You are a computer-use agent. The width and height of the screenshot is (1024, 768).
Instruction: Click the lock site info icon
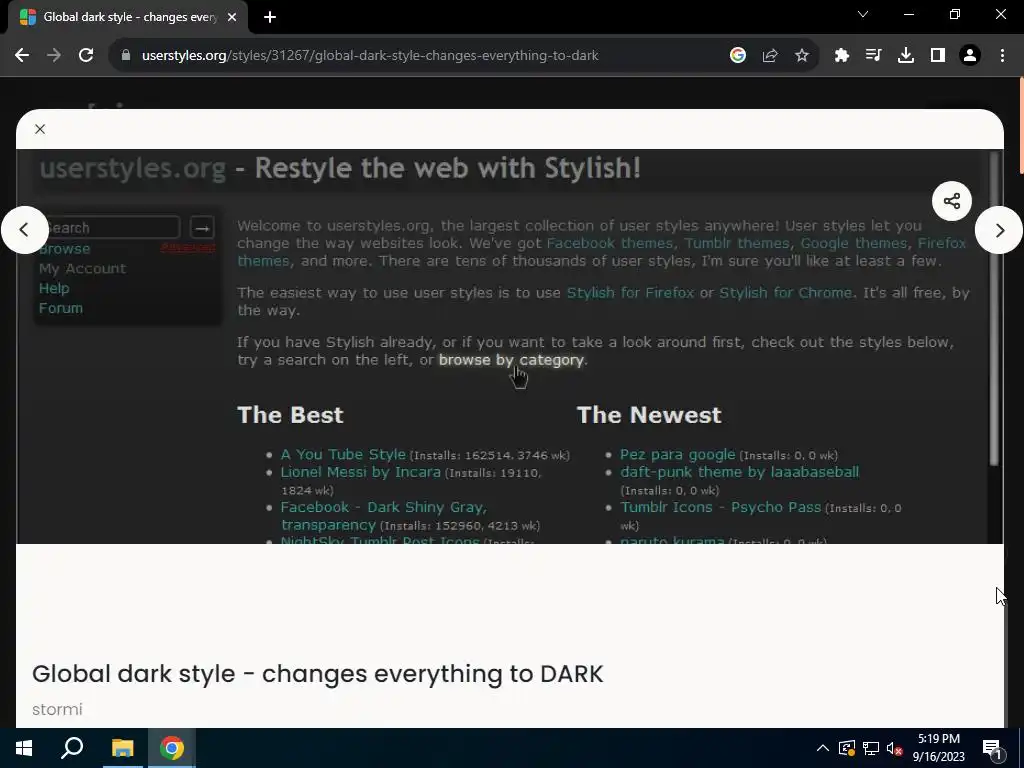tap(126, 56)
